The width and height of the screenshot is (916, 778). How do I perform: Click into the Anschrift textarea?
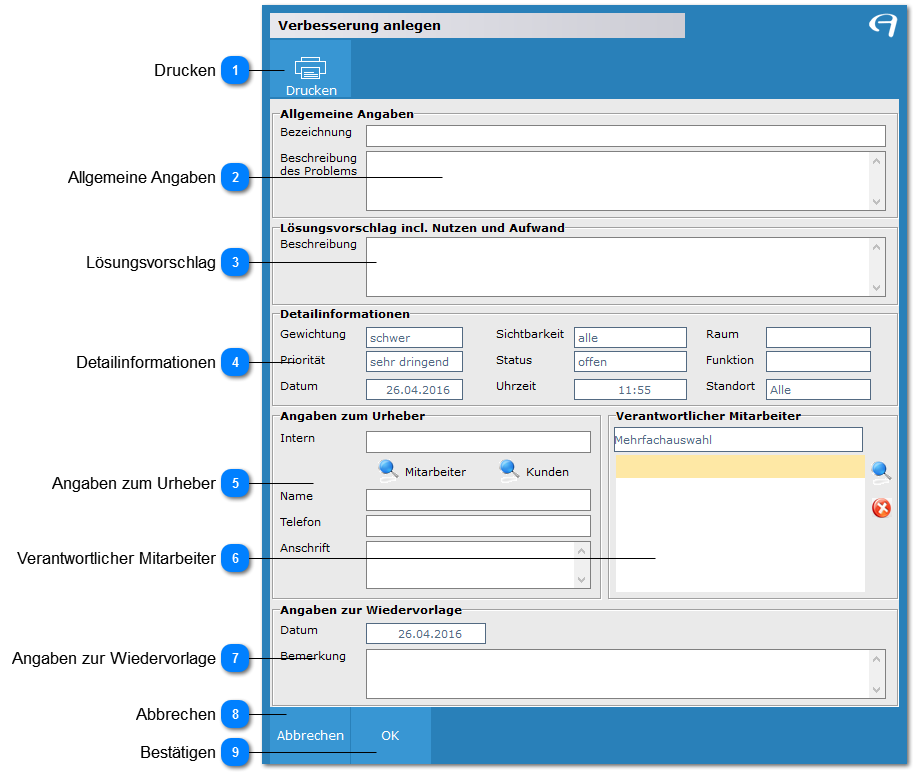click(x=478, y=565)
